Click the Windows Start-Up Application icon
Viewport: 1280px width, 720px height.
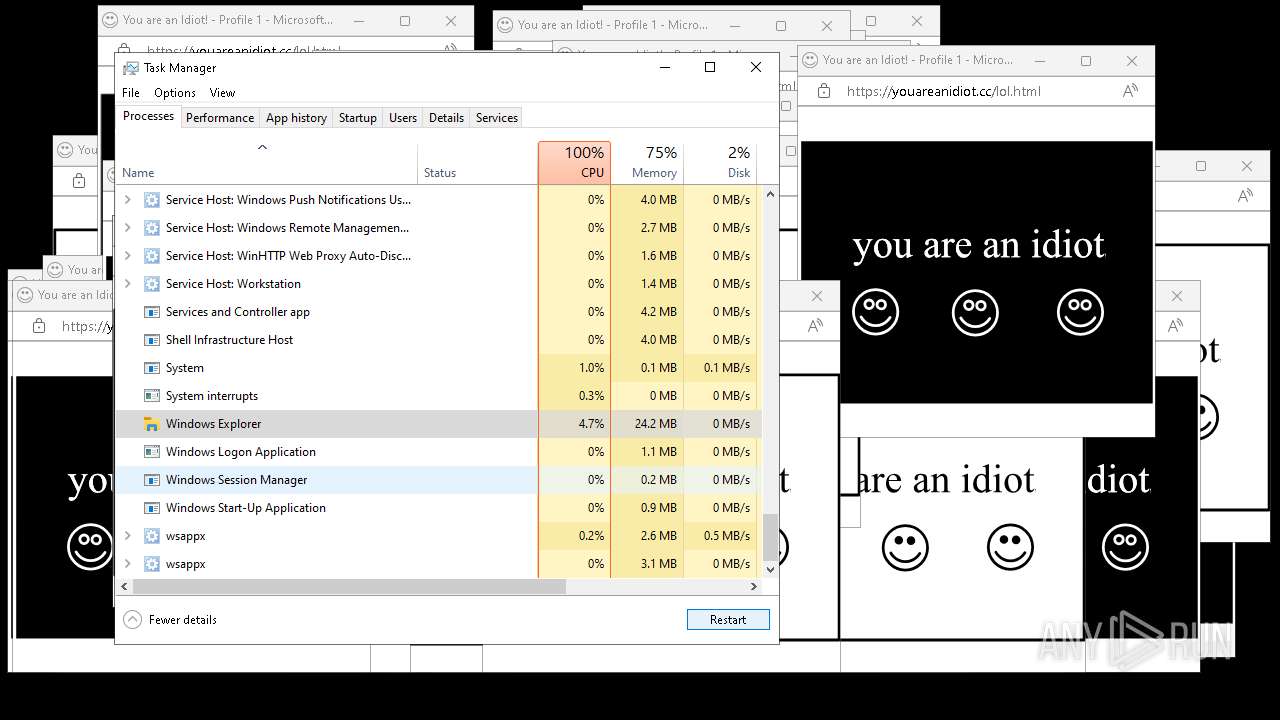coord(152,508)
